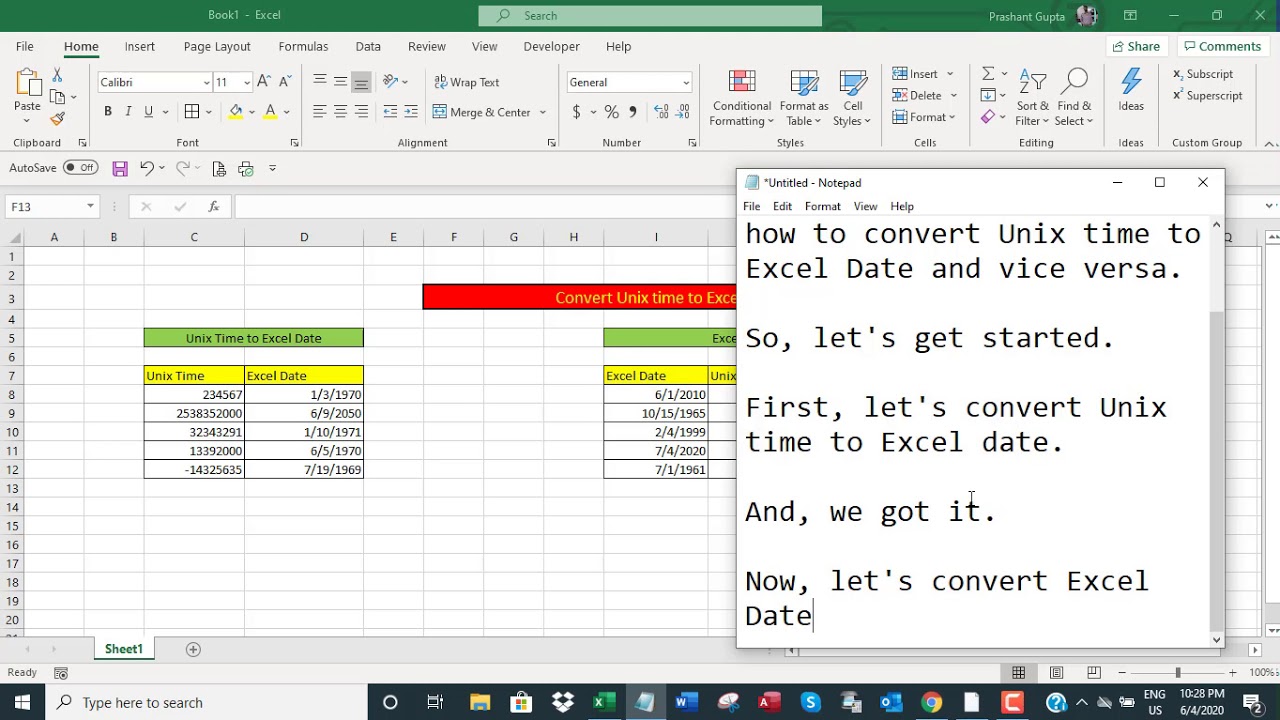Viewport: 1280px width, 720px height.
Task: Switch to the Insert ribbon tab
Action: [140, 46]
